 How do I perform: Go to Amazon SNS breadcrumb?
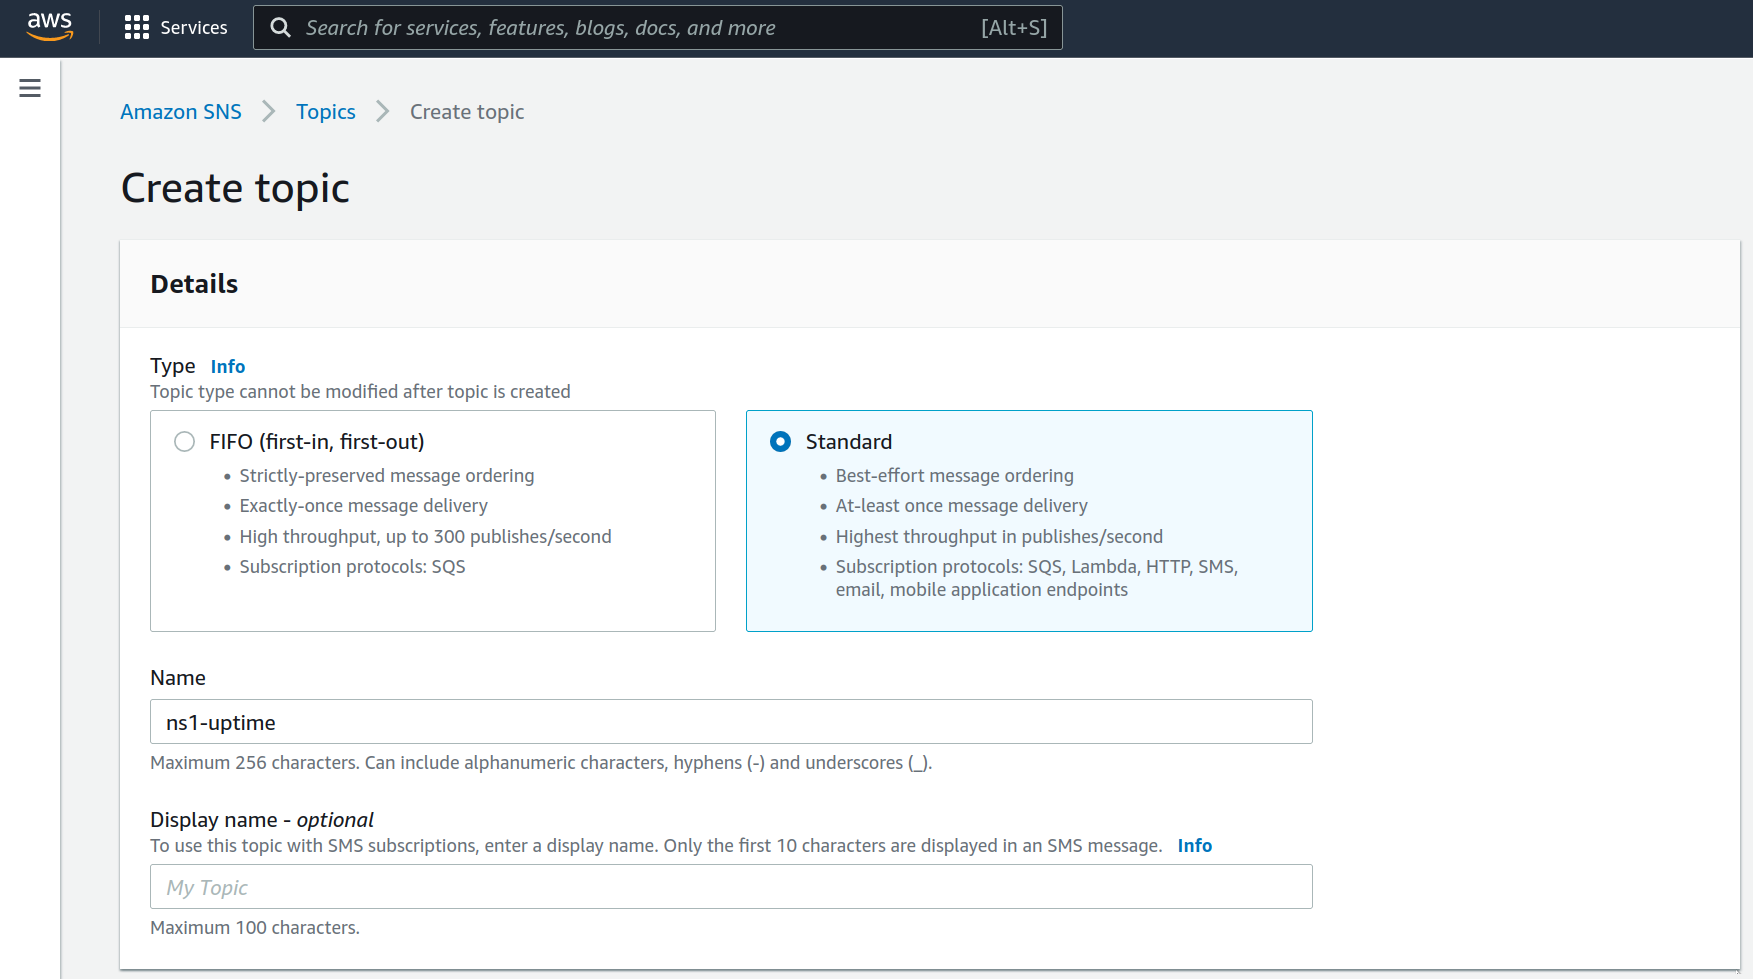181,112
